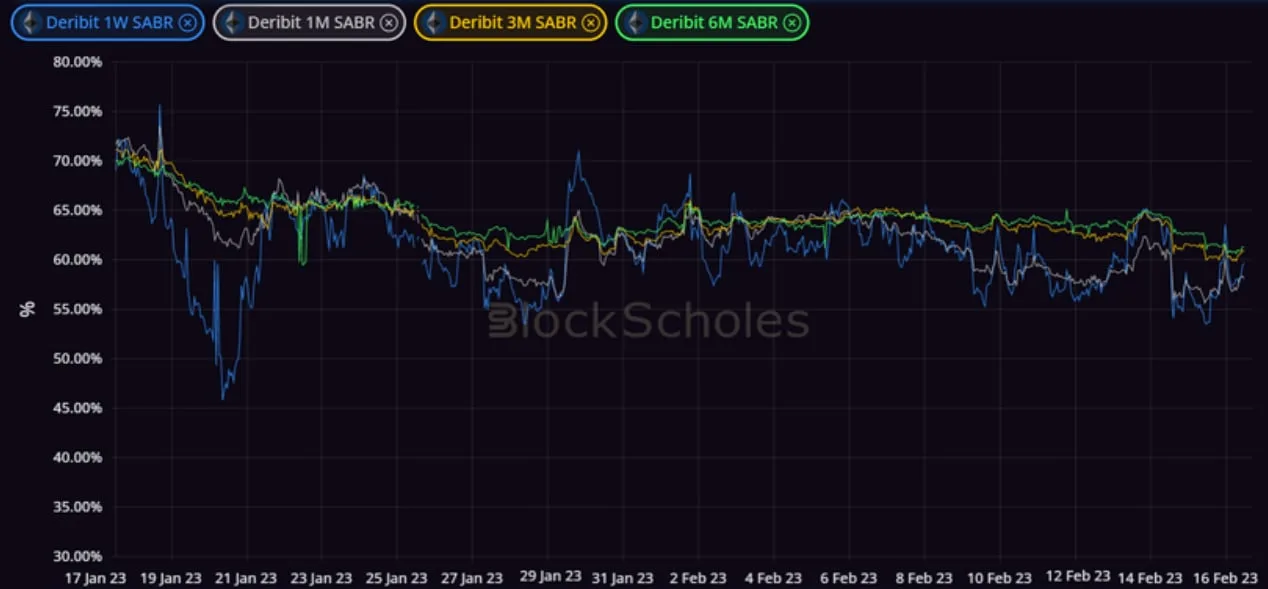Click Ethereum icon in 1M SABR chip
Viewport: 1268px width, 589px height.
pos(232,22)
